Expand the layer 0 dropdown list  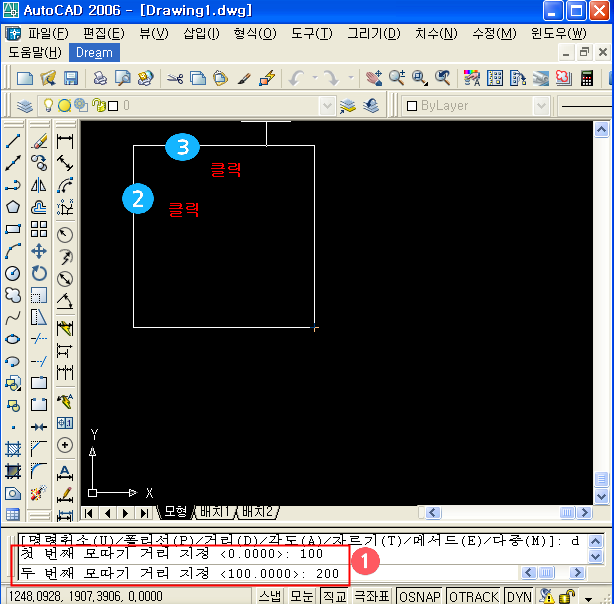[x=327, y=106]
